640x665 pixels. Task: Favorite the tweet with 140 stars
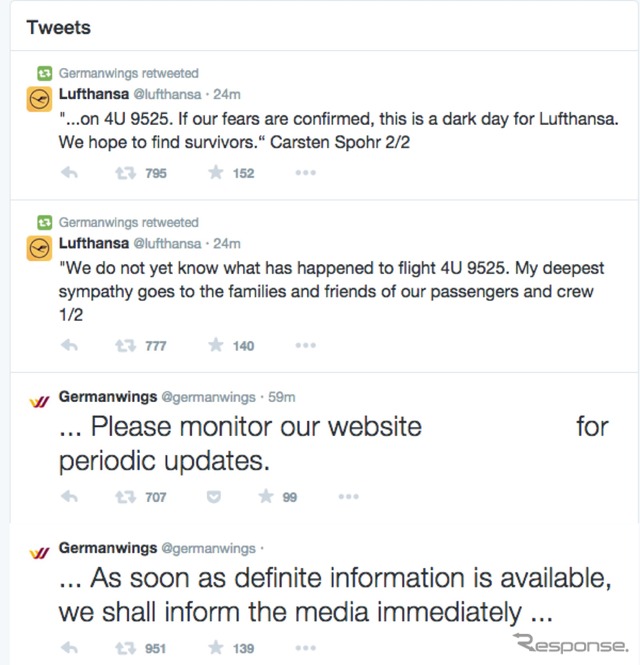215,345
